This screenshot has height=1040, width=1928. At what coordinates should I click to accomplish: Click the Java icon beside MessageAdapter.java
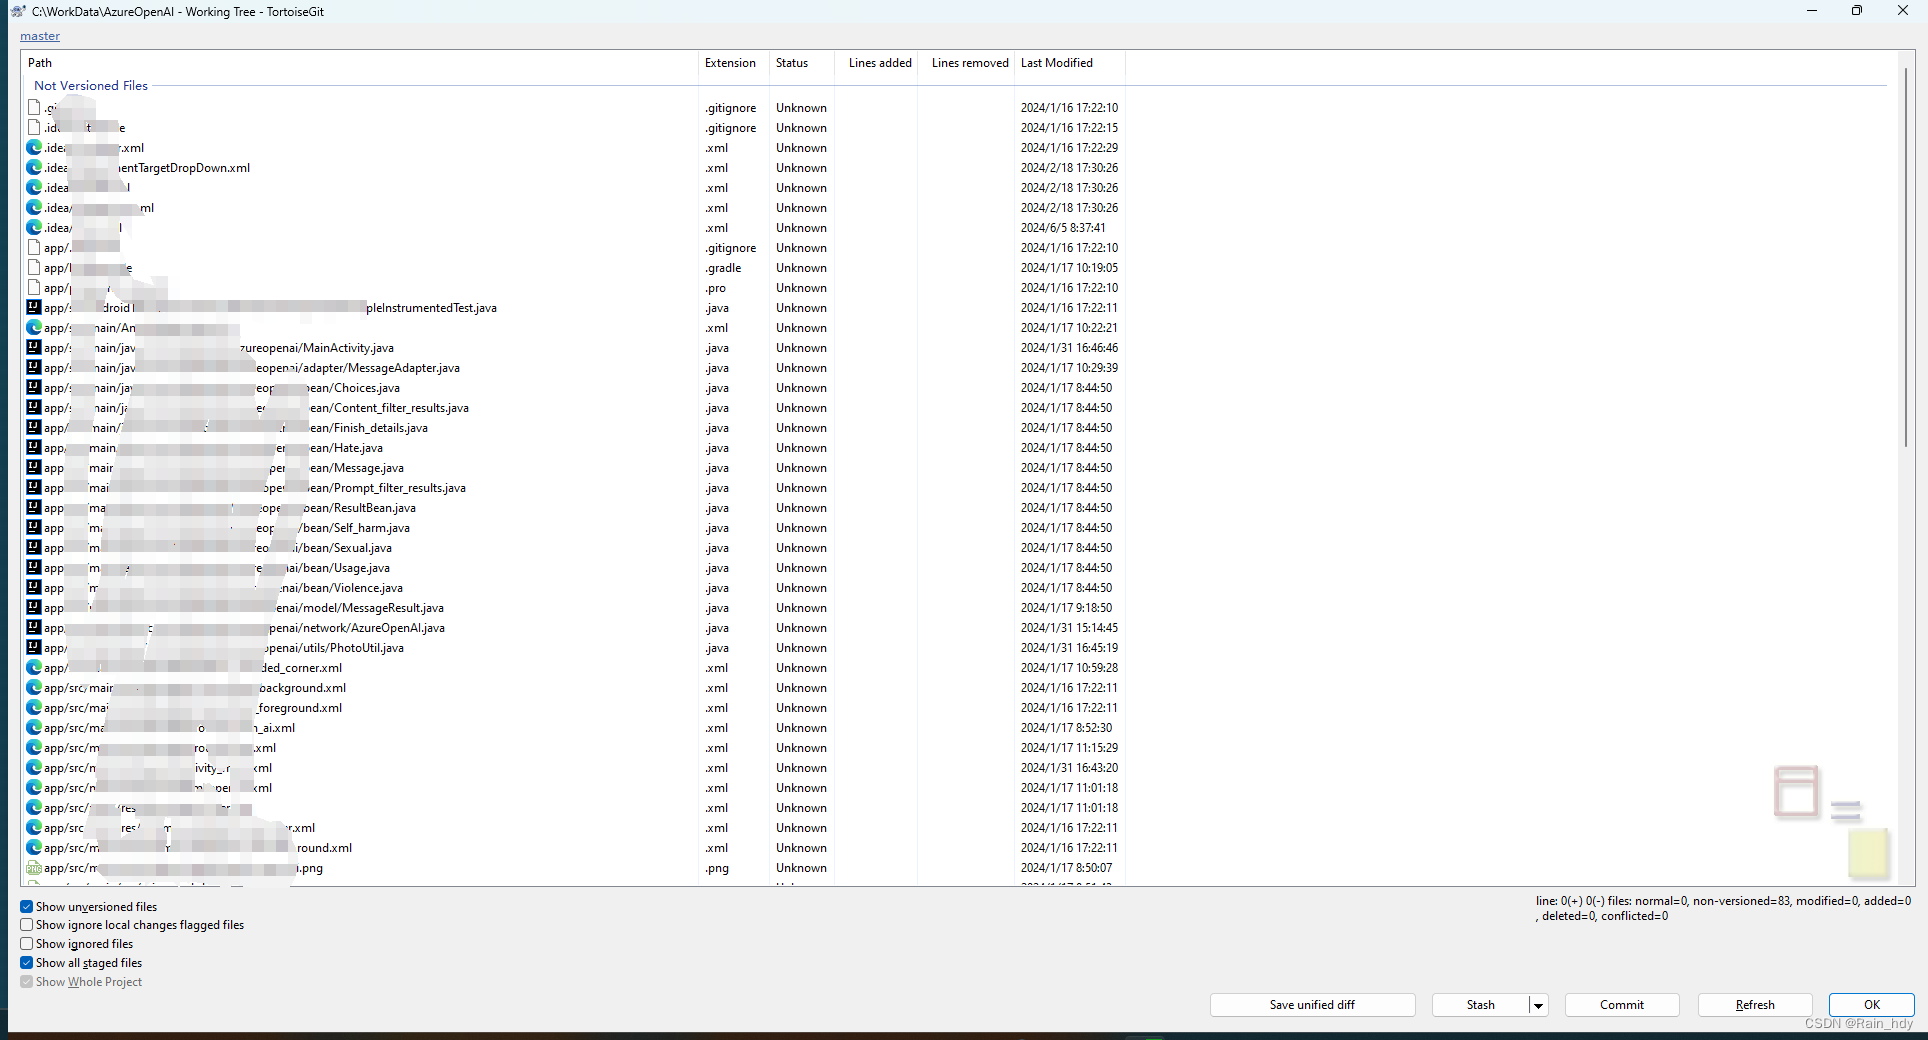[x=34, y=368]
